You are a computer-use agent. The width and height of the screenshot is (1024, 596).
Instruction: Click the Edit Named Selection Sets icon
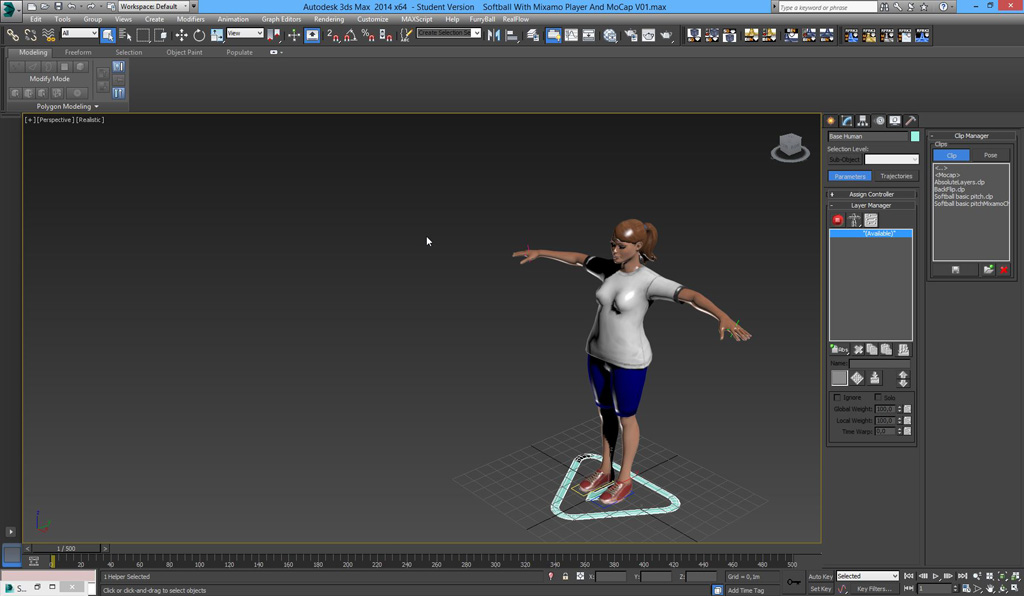coord(406,35)
